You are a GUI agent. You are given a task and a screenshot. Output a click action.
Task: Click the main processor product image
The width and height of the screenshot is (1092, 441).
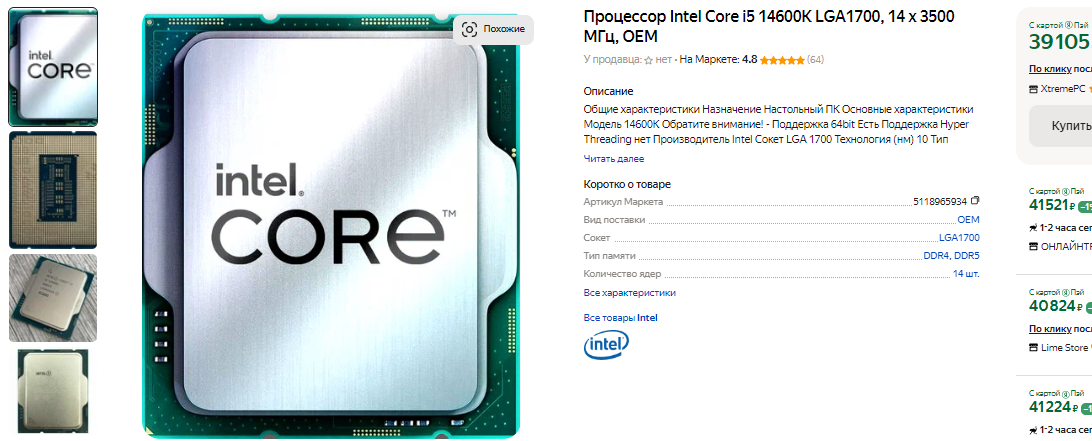332,226
